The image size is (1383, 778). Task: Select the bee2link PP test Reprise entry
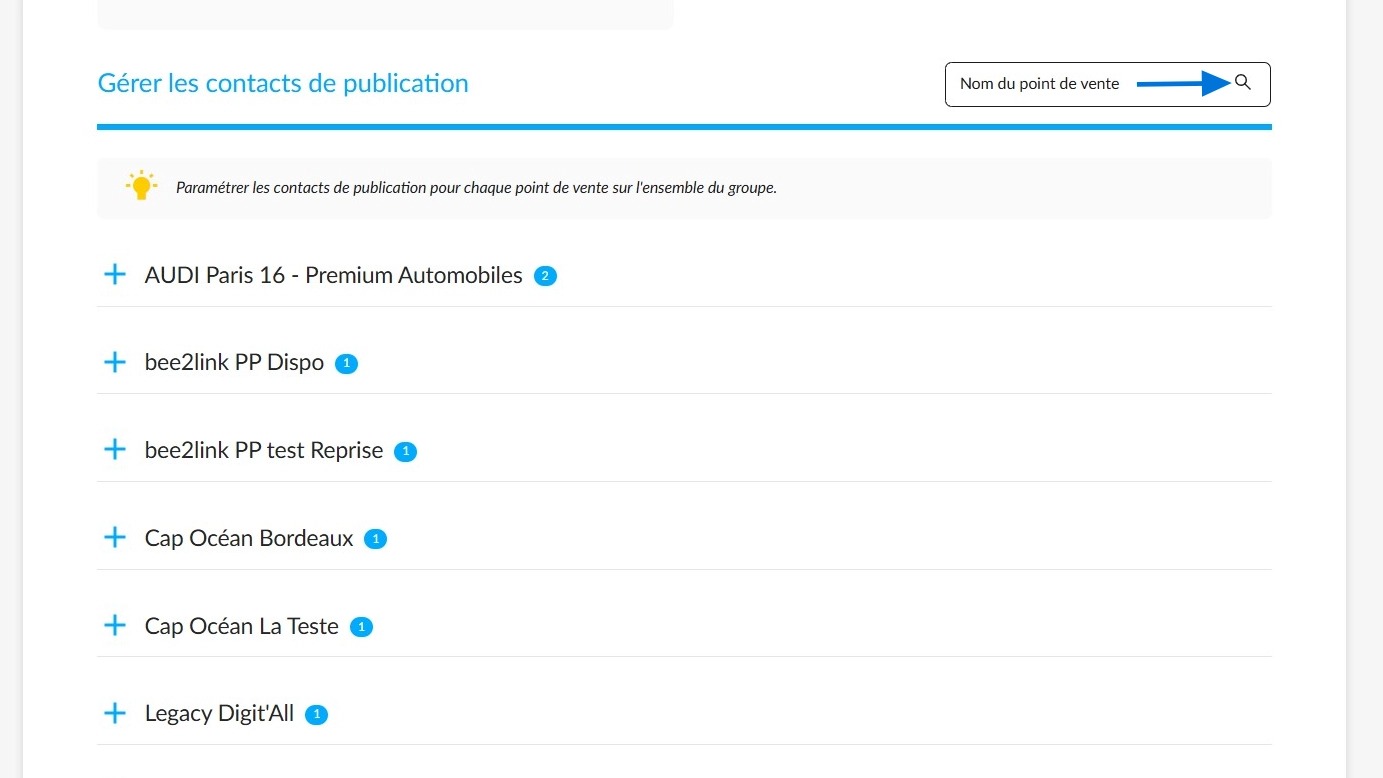point(684,450)
